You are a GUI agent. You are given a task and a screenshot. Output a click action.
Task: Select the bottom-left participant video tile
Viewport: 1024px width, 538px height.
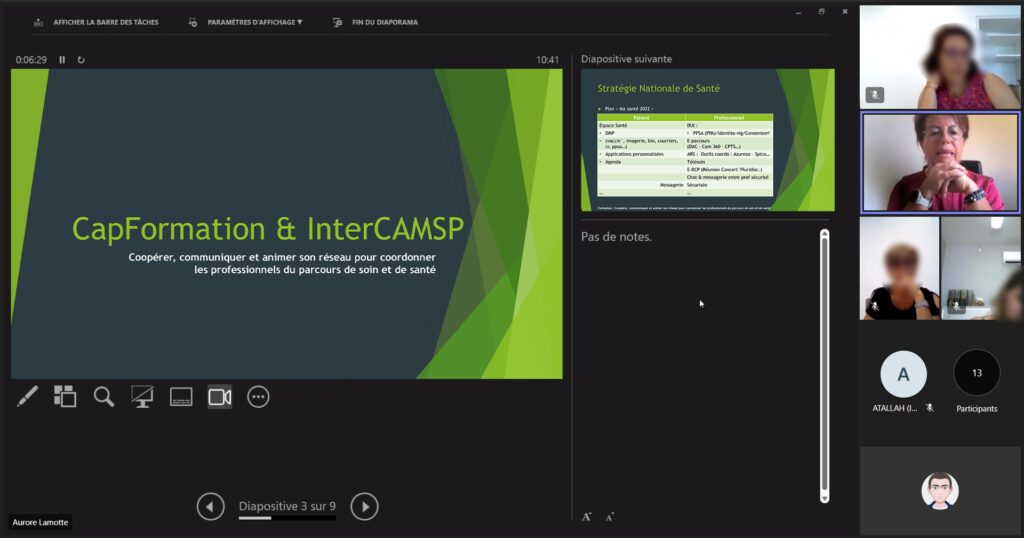(x=899, y=268)
